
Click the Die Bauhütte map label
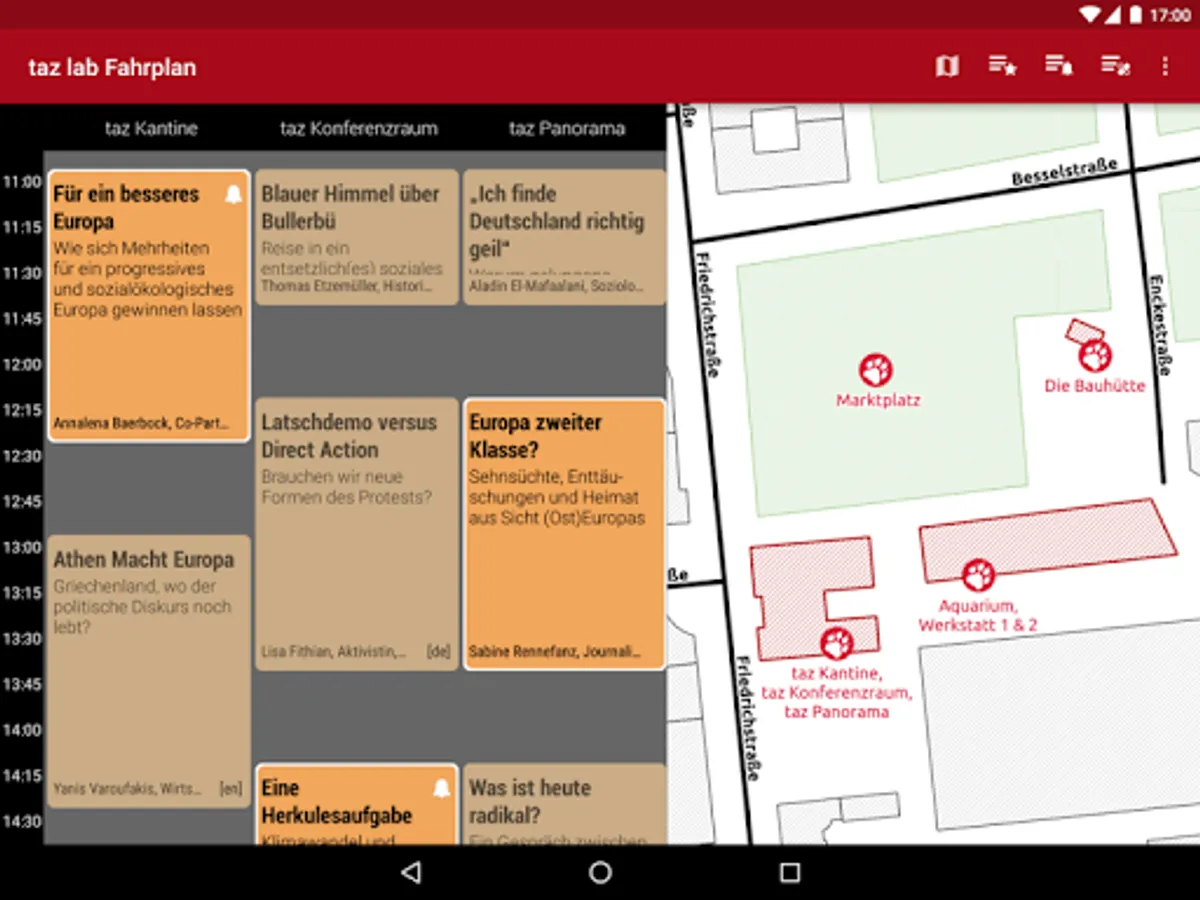click(x=1095, y=385)
